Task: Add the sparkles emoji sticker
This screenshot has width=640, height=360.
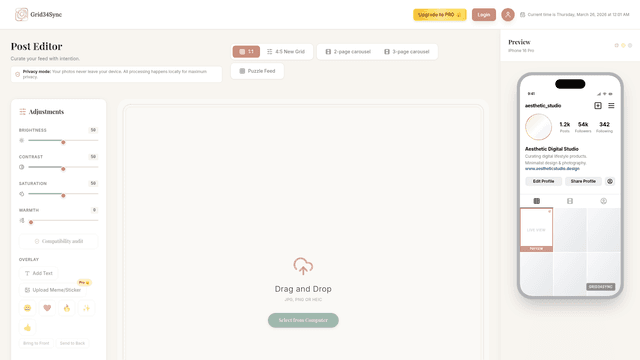Action: coord(86,308)
